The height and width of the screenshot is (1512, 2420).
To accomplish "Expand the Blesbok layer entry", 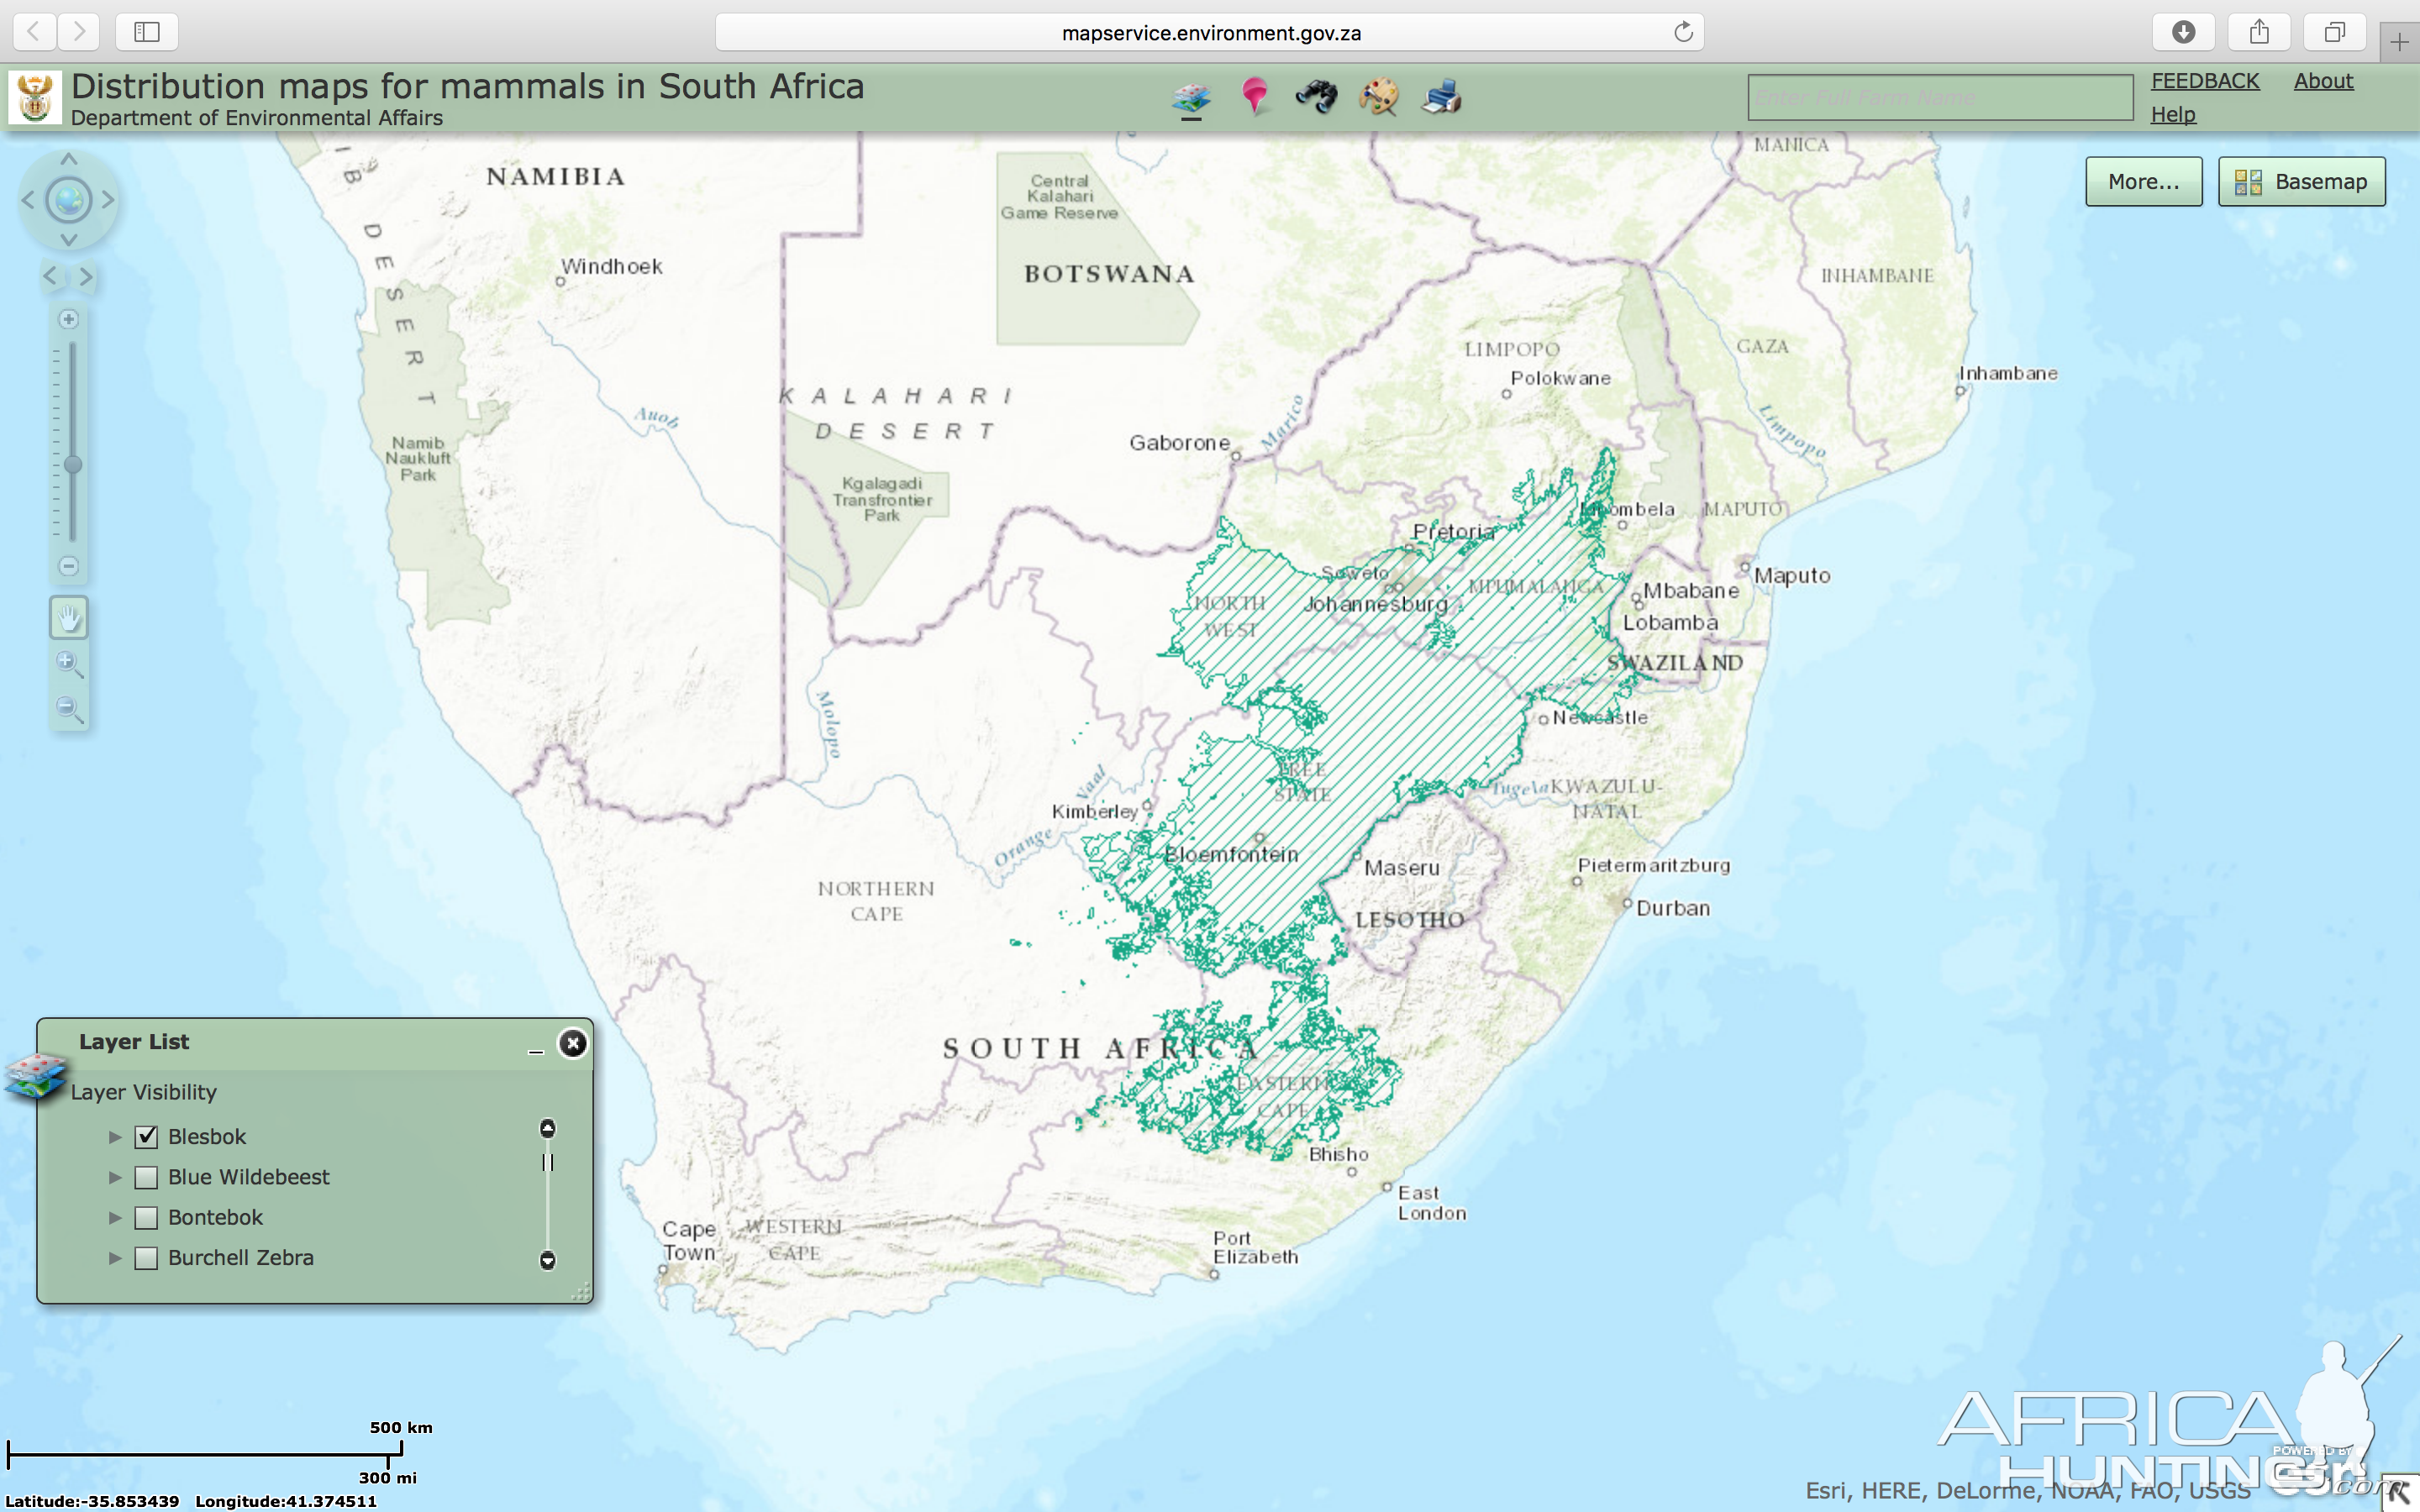I will pyautogui.click(x=115, y=1137).
